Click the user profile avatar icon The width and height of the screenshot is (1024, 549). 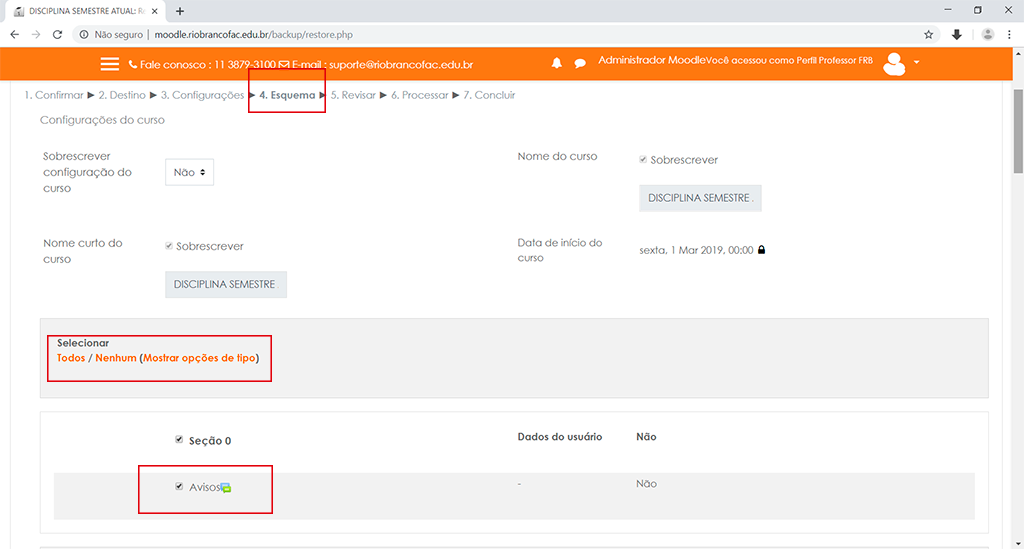[x=894, y=64]
